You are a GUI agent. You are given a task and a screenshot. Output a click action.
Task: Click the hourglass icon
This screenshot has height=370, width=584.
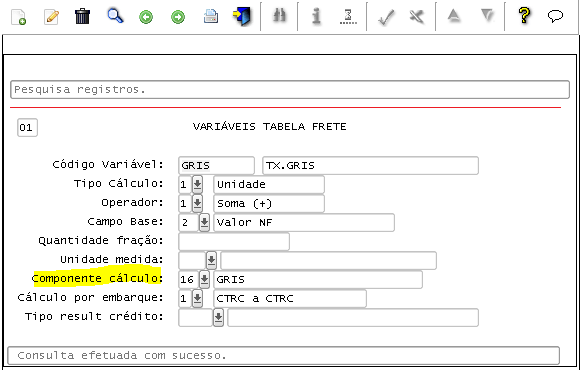pyautogui.click(x=348, y=17)
